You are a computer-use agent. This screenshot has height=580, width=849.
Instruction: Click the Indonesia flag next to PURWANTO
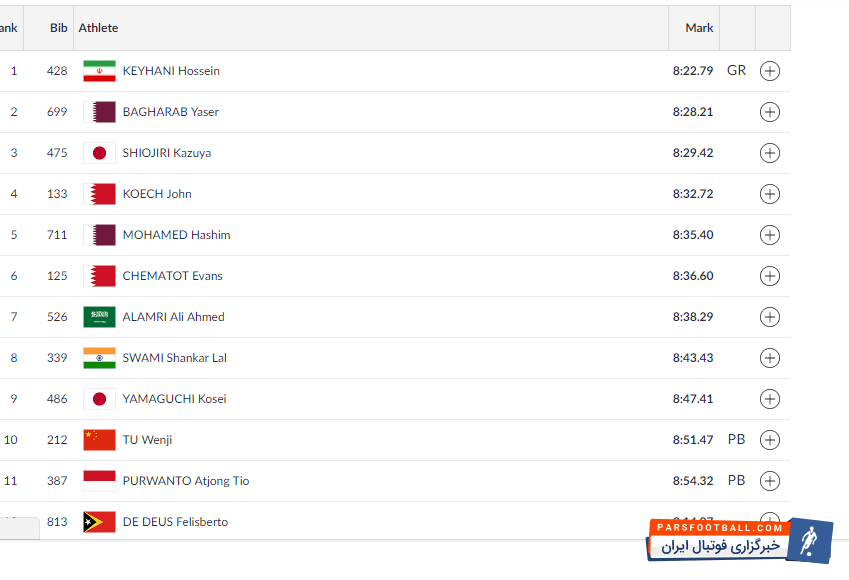tap(99, 481)
